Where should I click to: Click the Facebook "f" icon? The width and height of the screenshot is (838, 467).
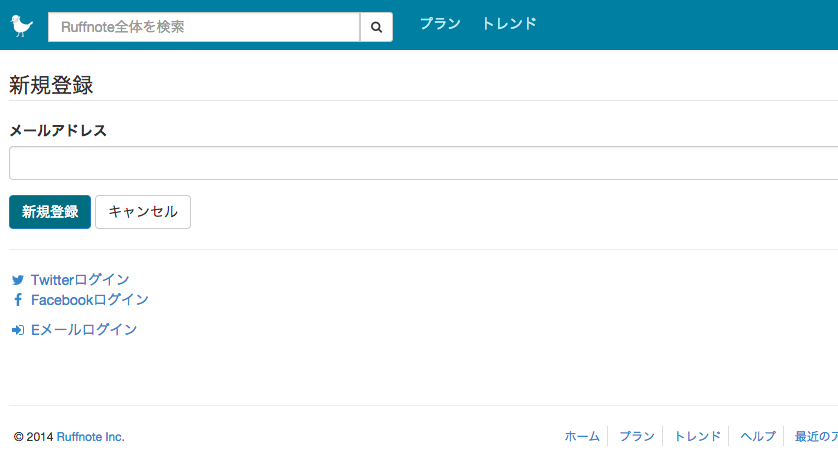[18, 300]
